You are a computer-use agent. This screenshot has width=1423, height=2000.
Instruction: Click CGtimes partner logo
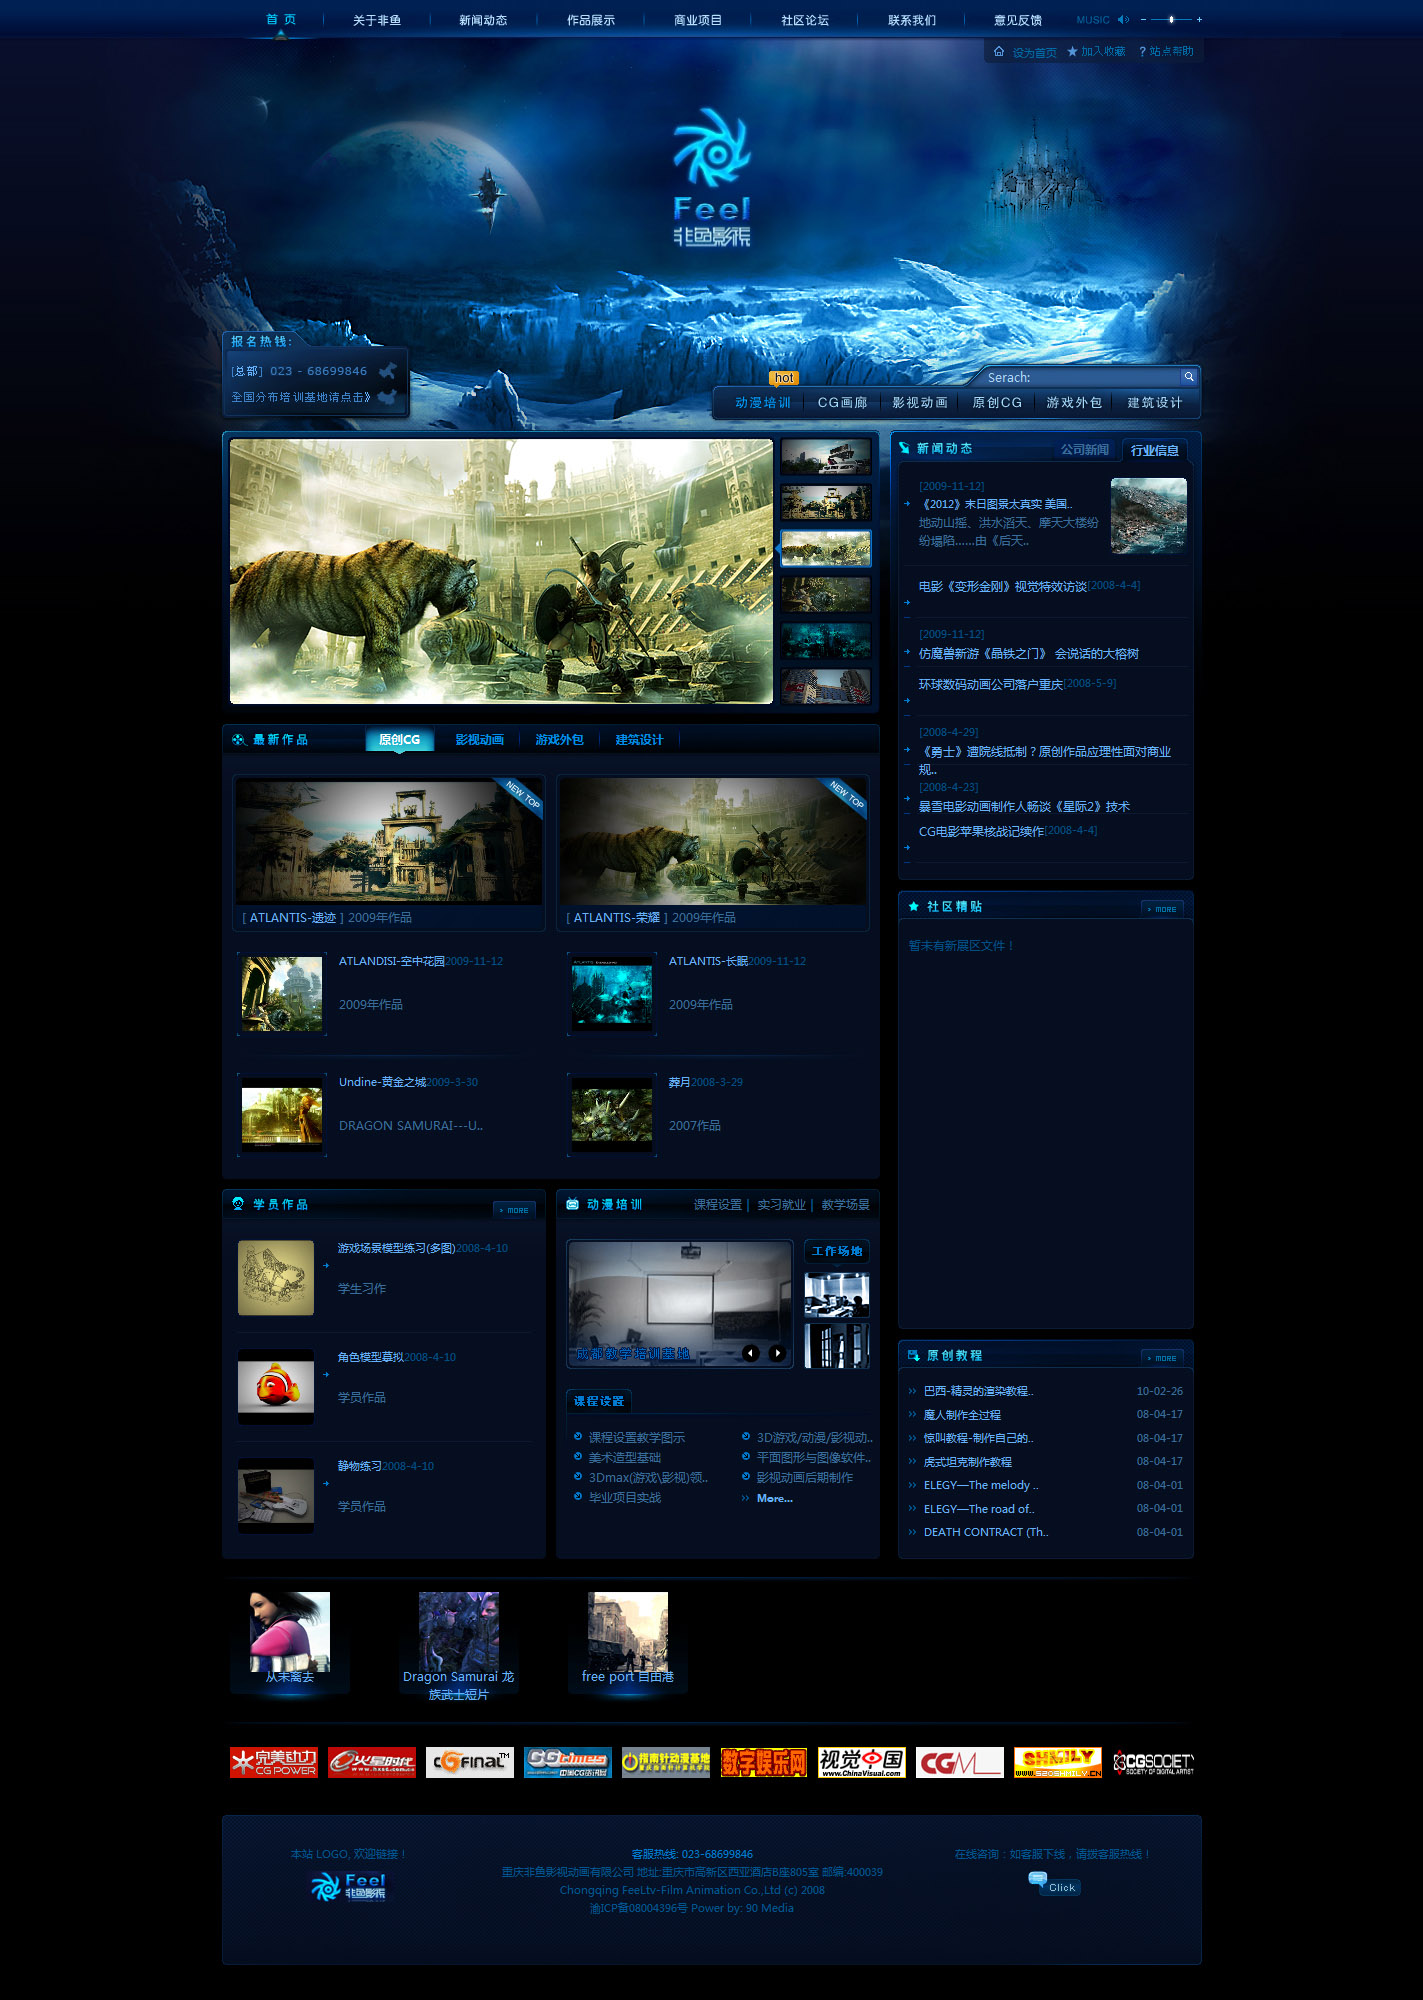(x=567, y=1762)
